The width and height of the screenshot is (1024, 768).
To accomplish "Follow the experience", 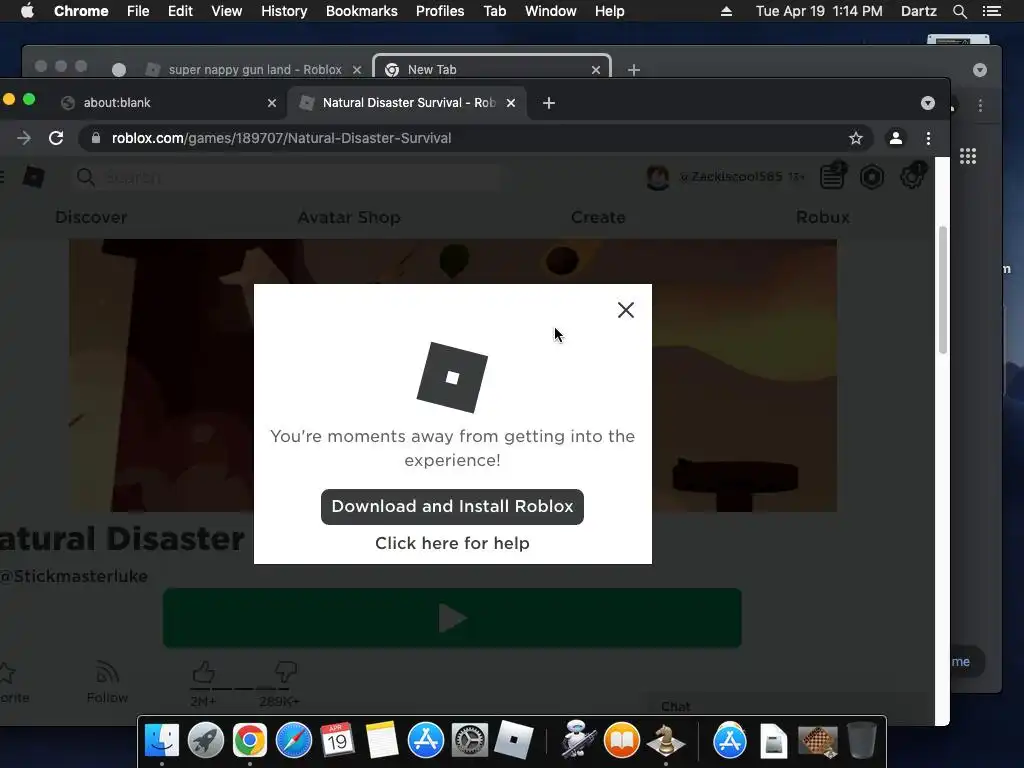I will click(108, 682).
